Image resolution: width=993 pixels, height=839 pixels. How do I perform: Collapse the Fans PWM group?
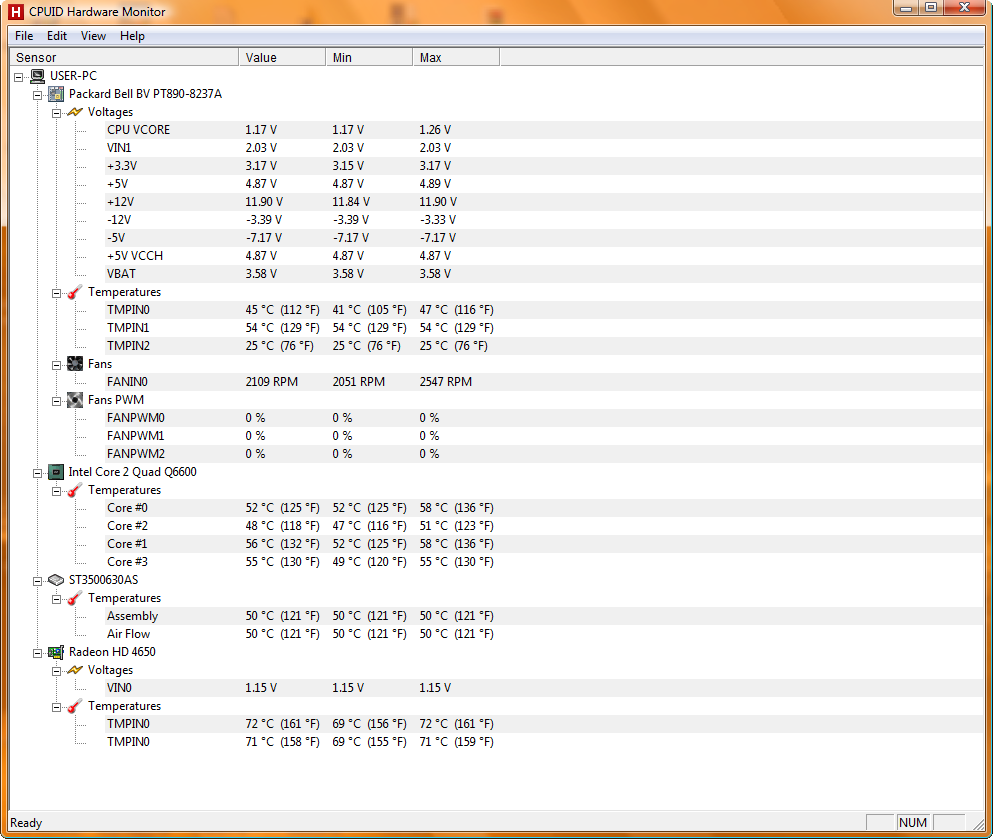pyautogui.click(x=56, y=401)
